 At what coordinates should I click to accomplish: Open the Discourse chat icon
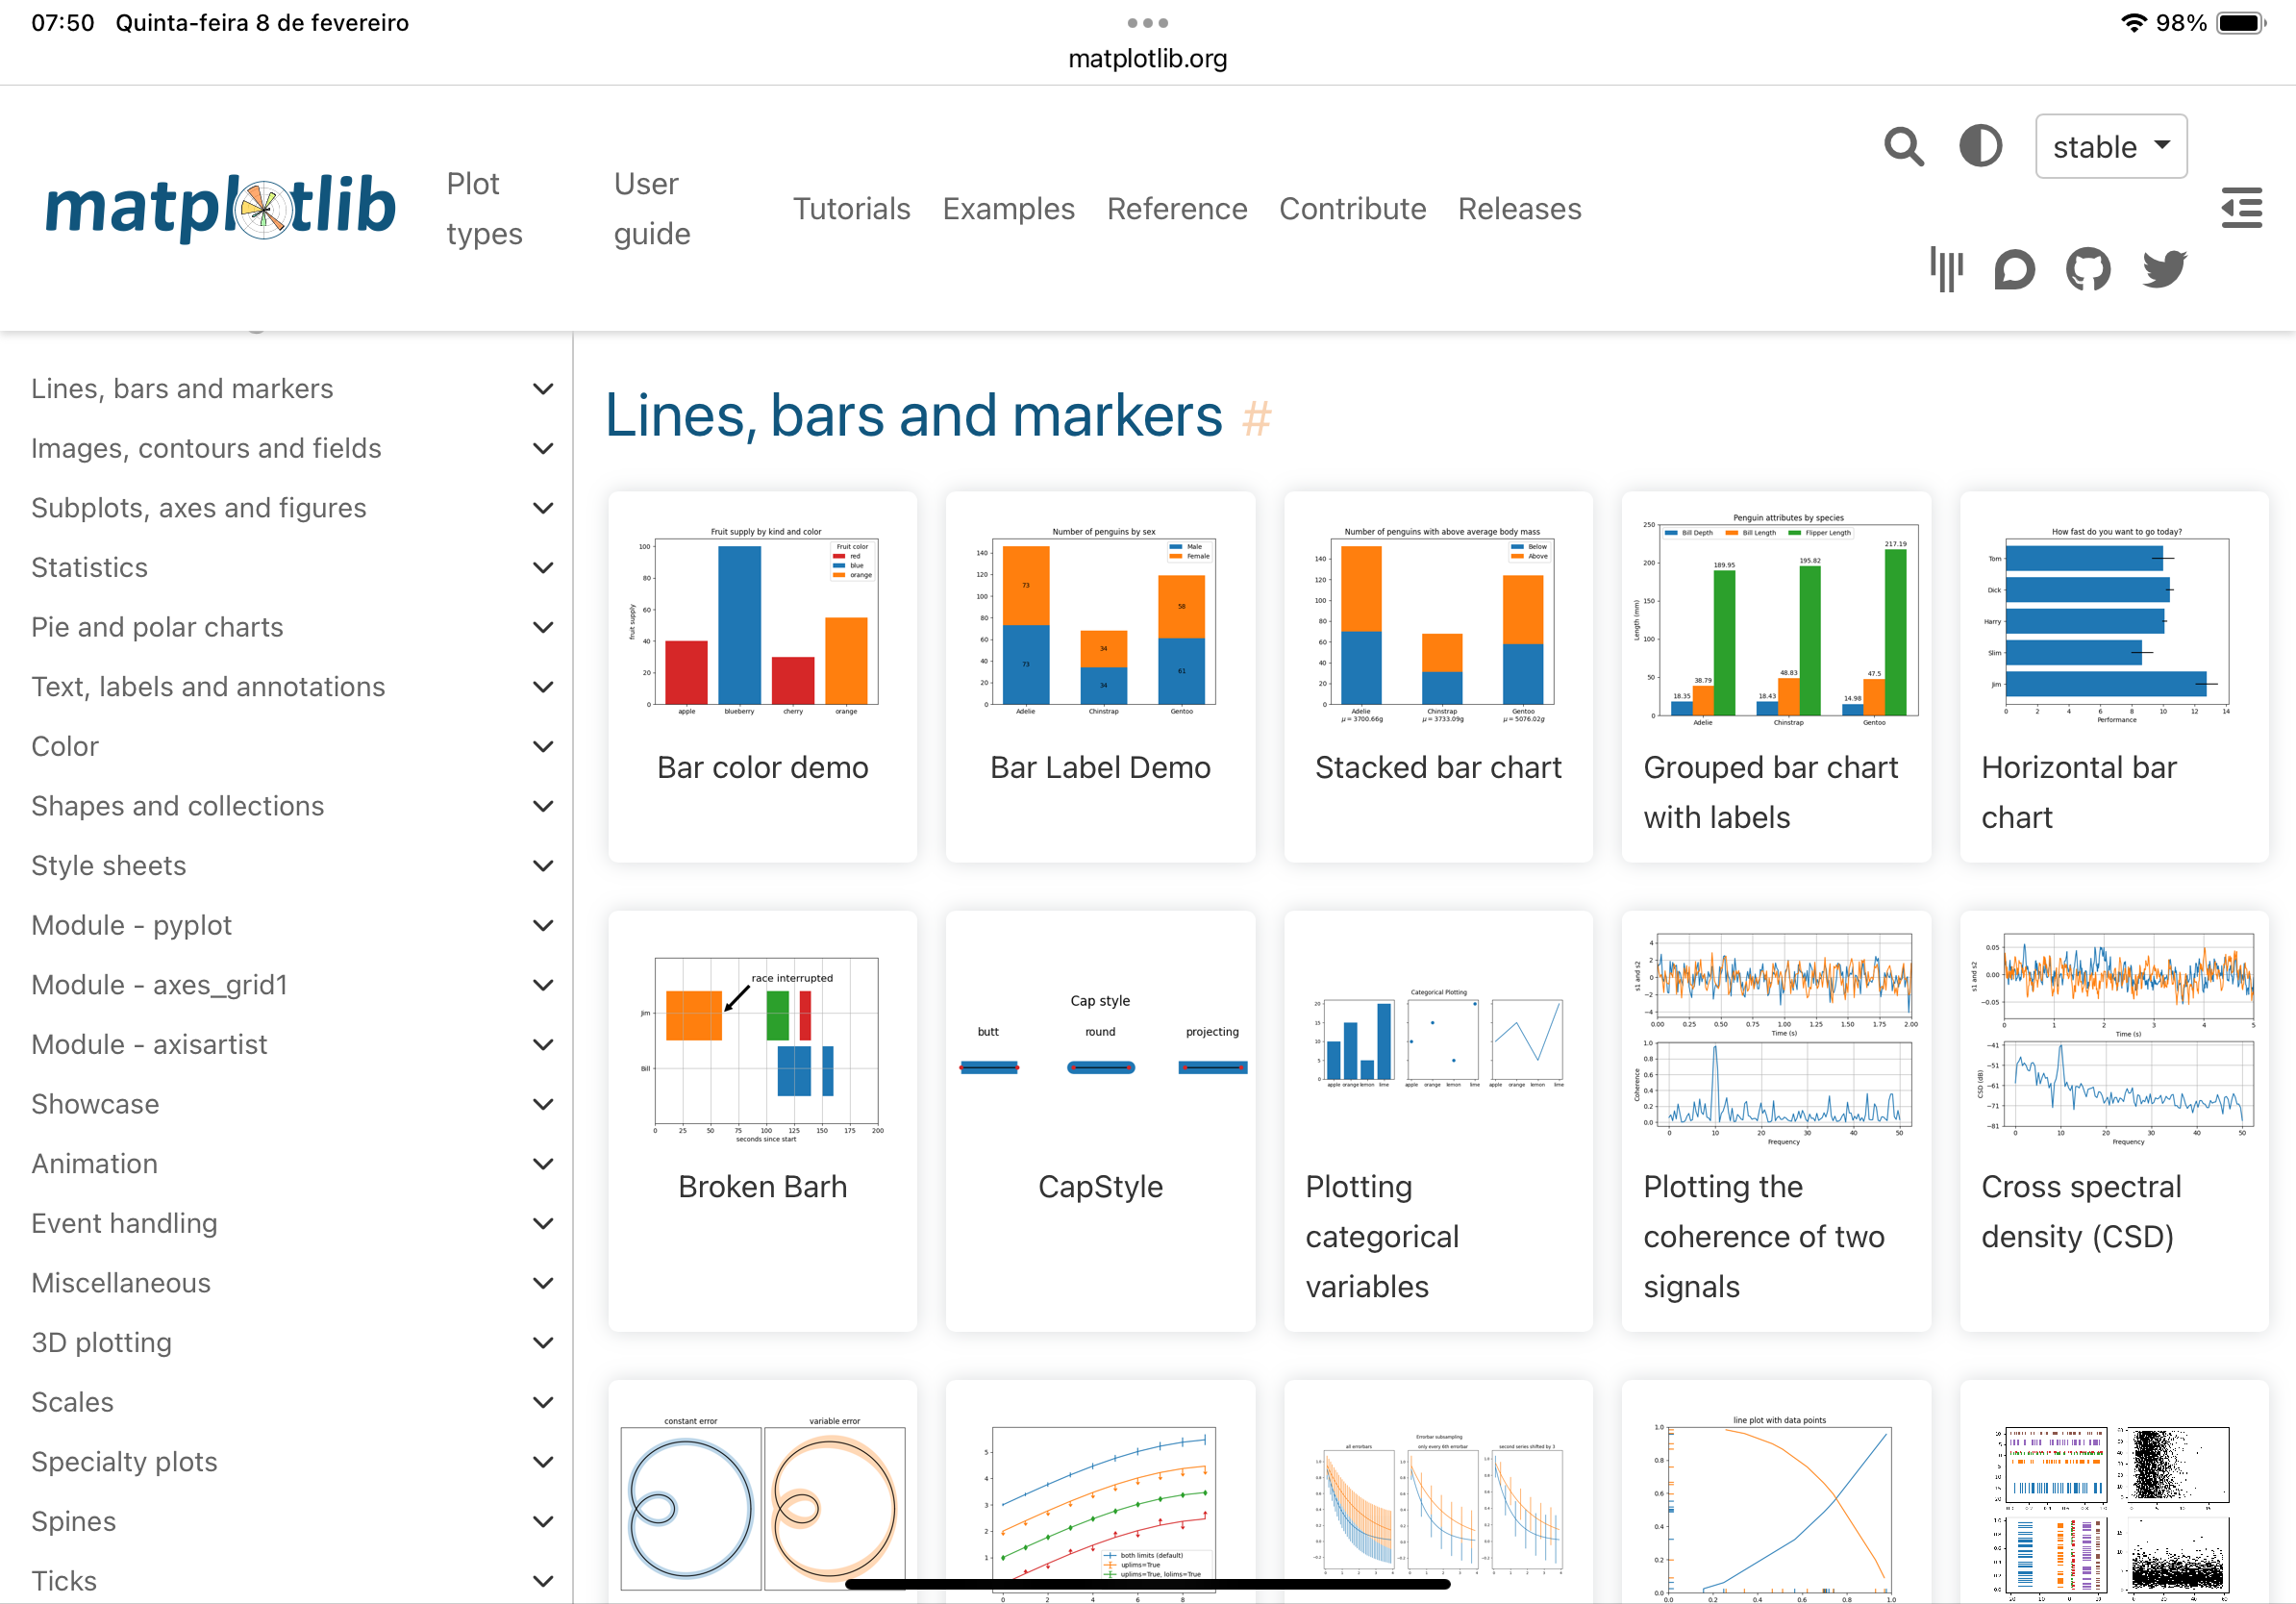click(2014, 269)
